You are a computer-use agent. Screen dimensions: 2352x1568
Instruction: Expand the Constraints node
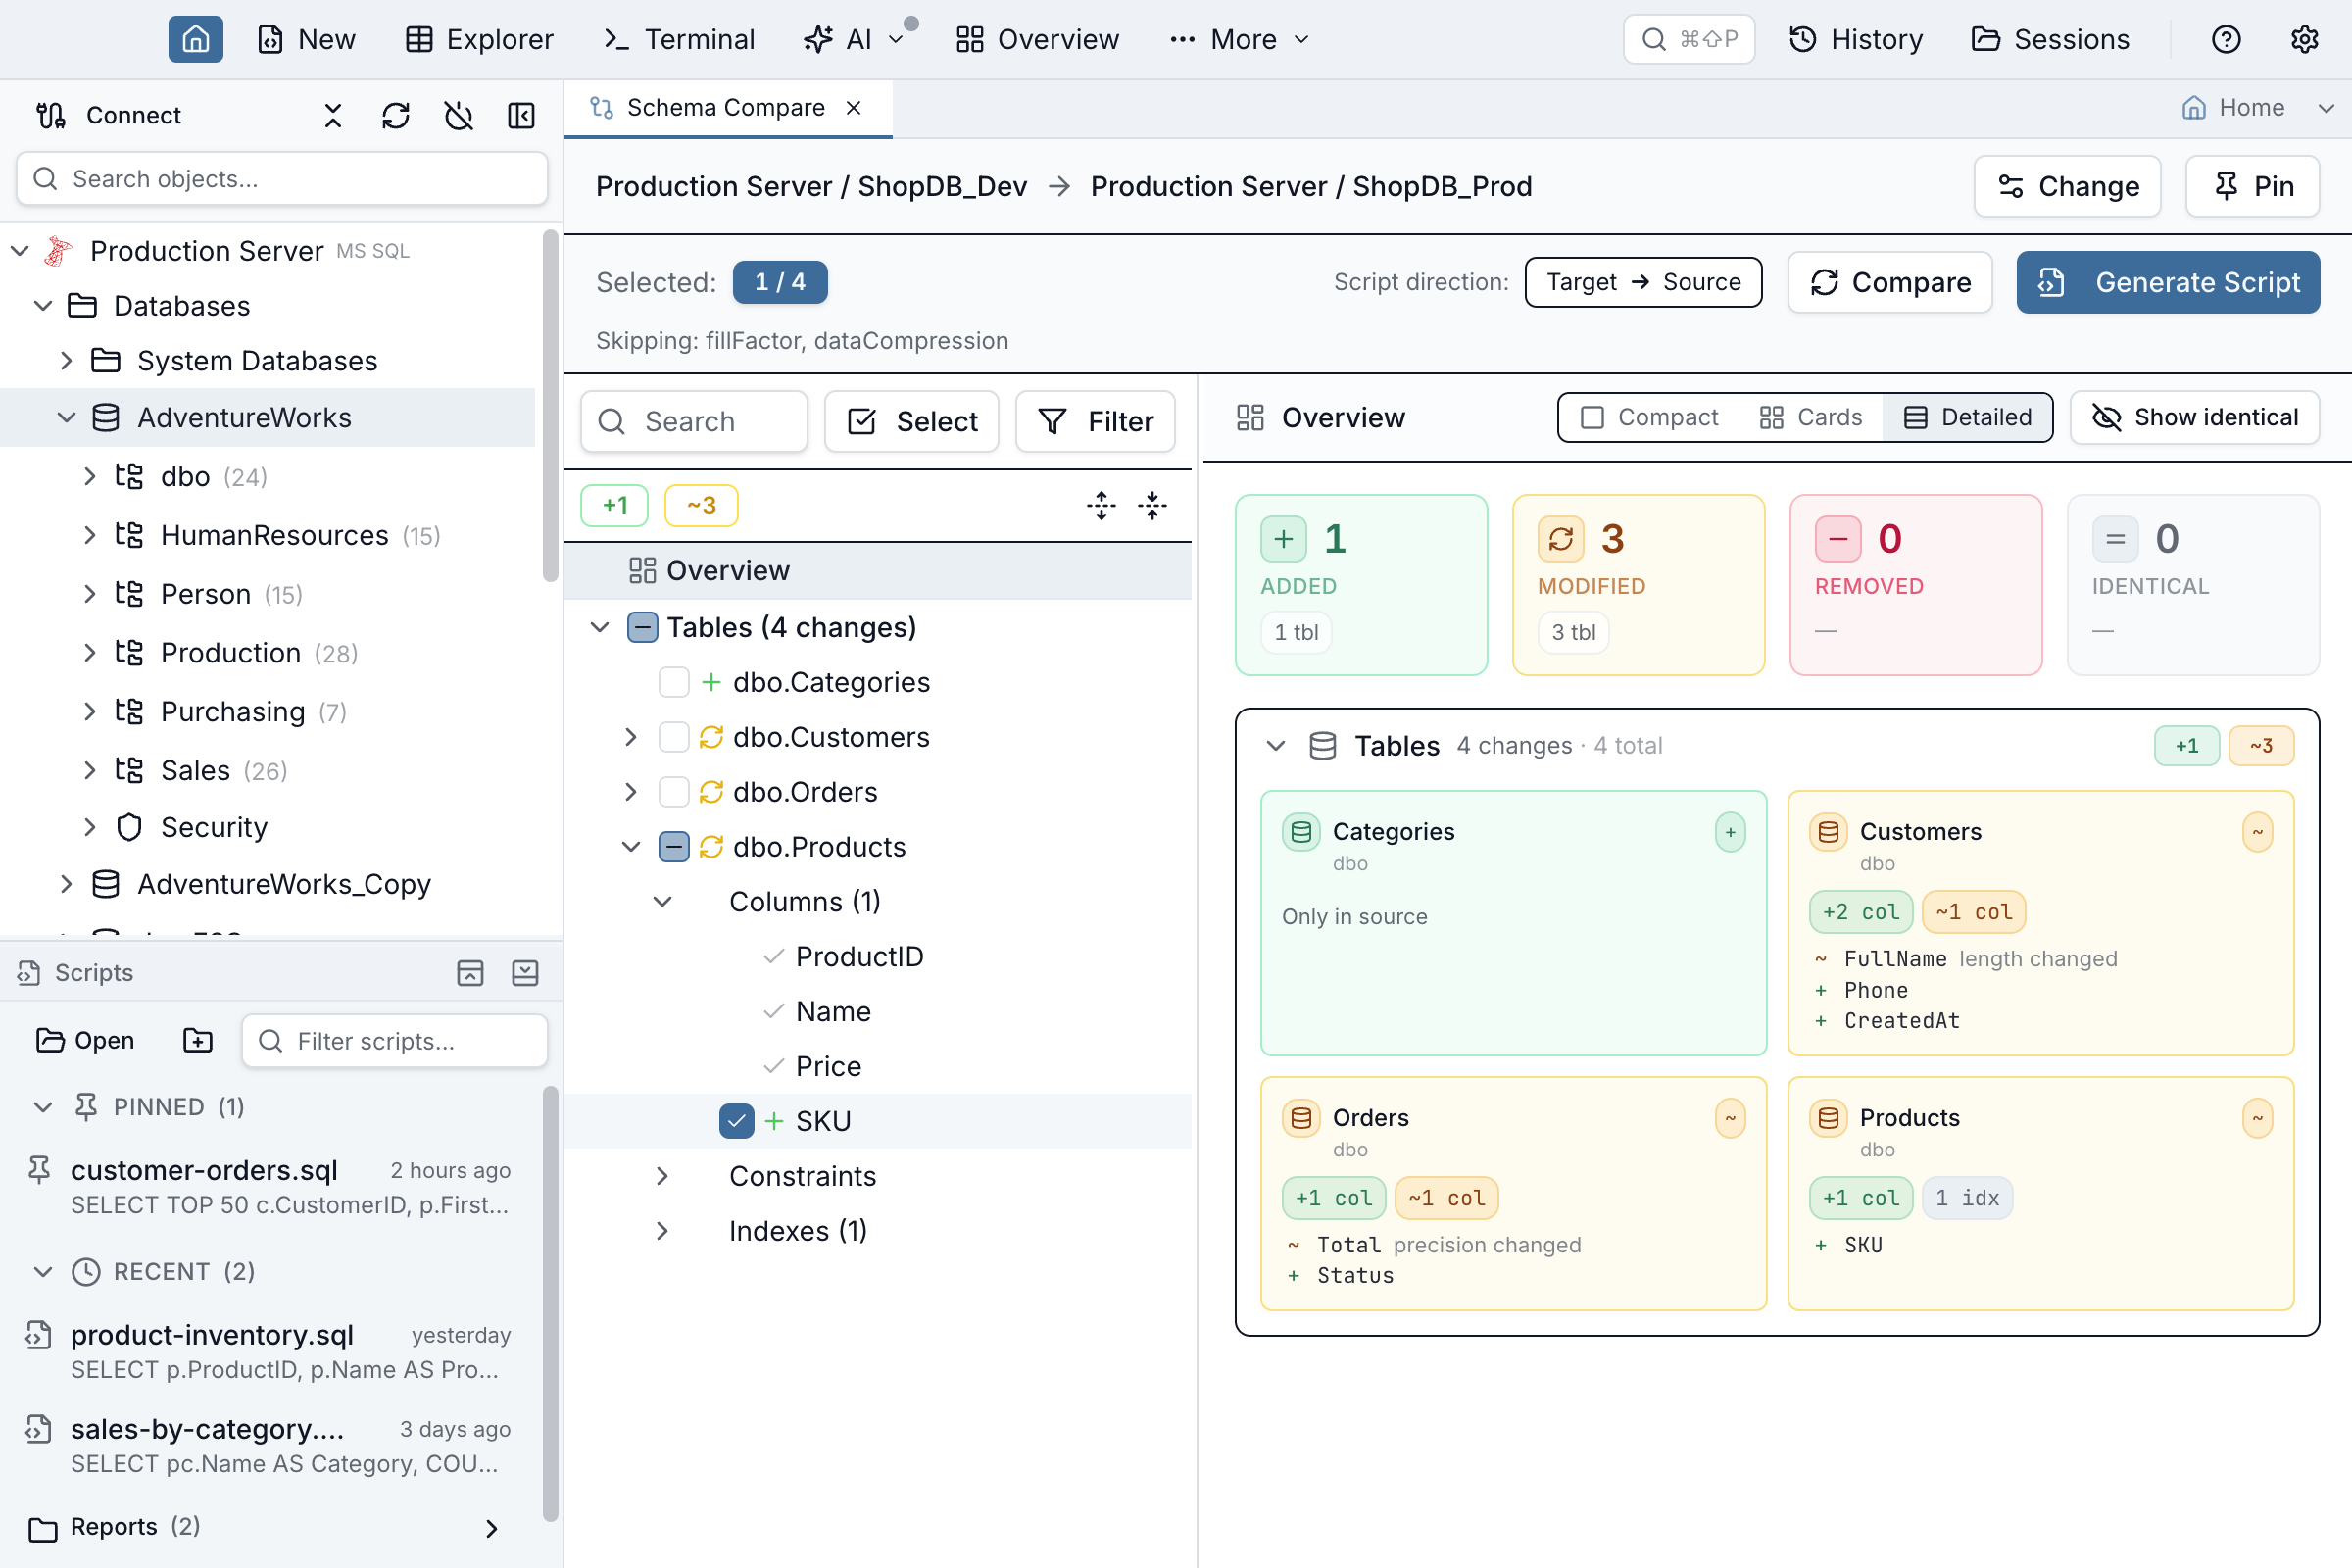(x=662, y=1176)
